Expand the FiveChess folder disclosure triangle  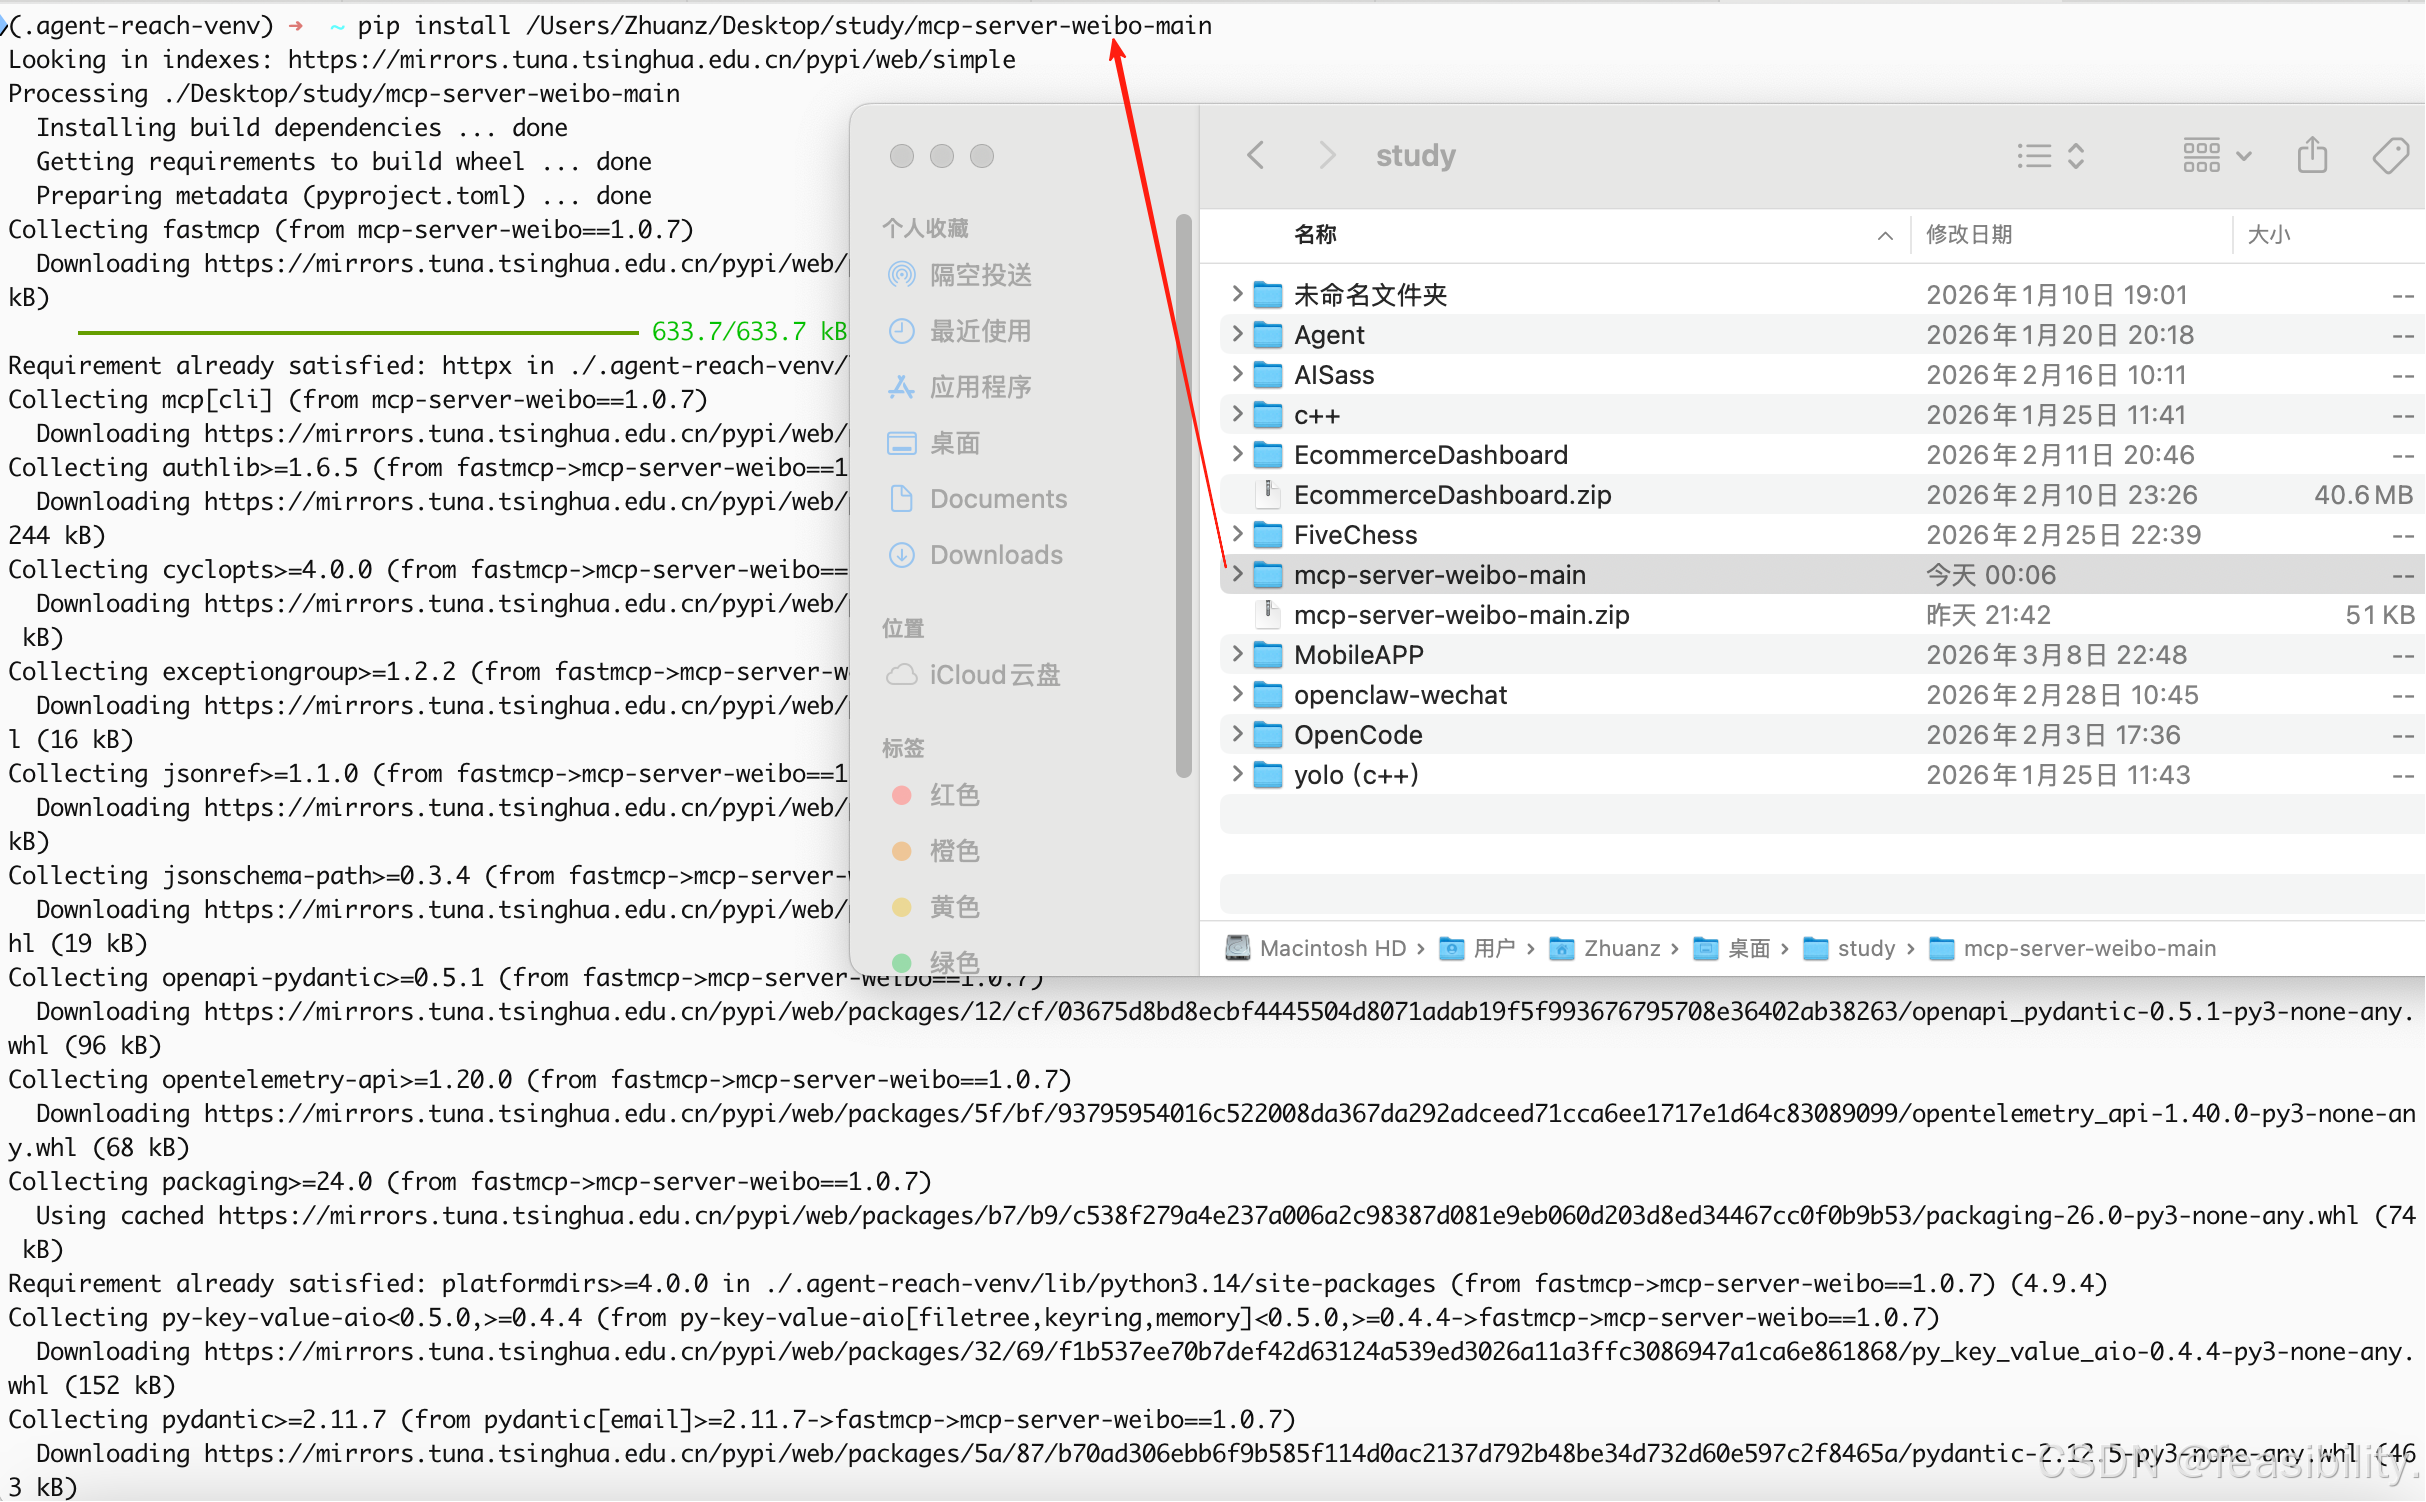point(1237,534)
